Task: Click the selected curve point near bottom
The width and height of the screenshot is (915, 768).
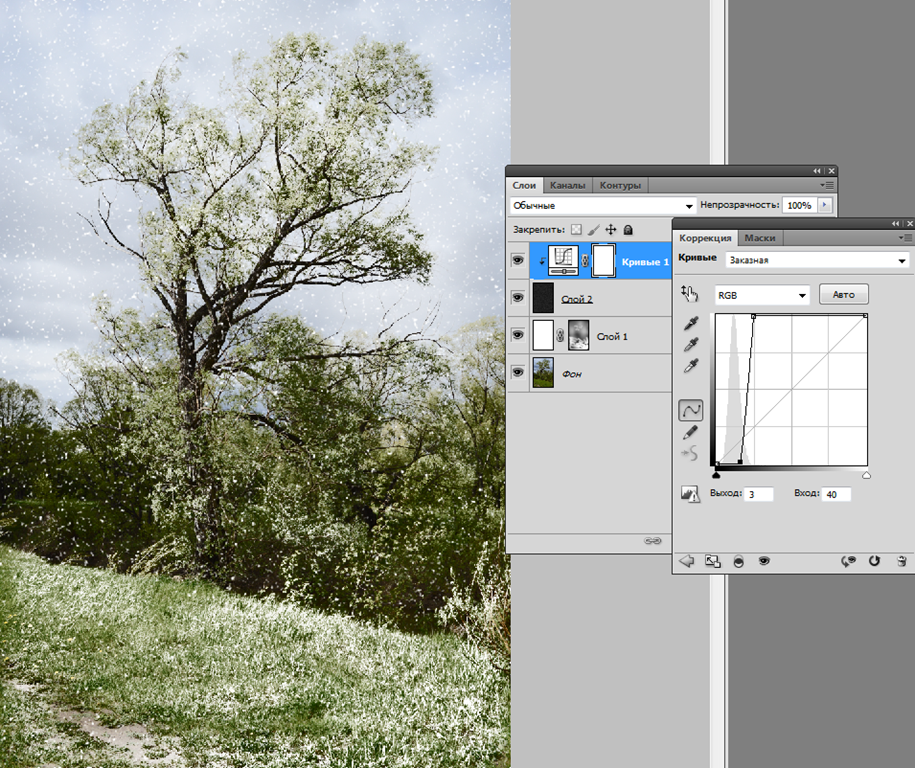Action: [741, 462]
